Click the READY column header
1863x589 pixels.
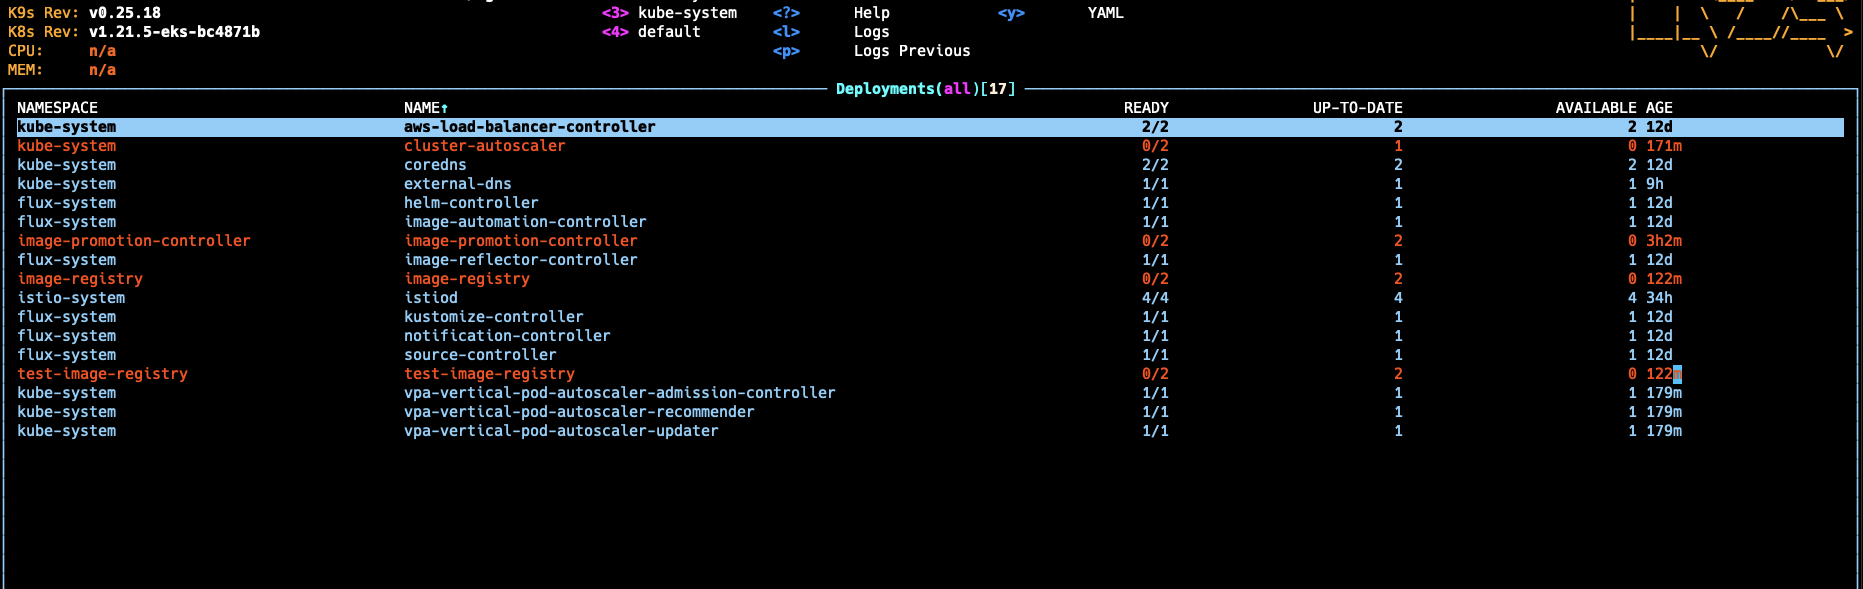[x=1146, y=108]
